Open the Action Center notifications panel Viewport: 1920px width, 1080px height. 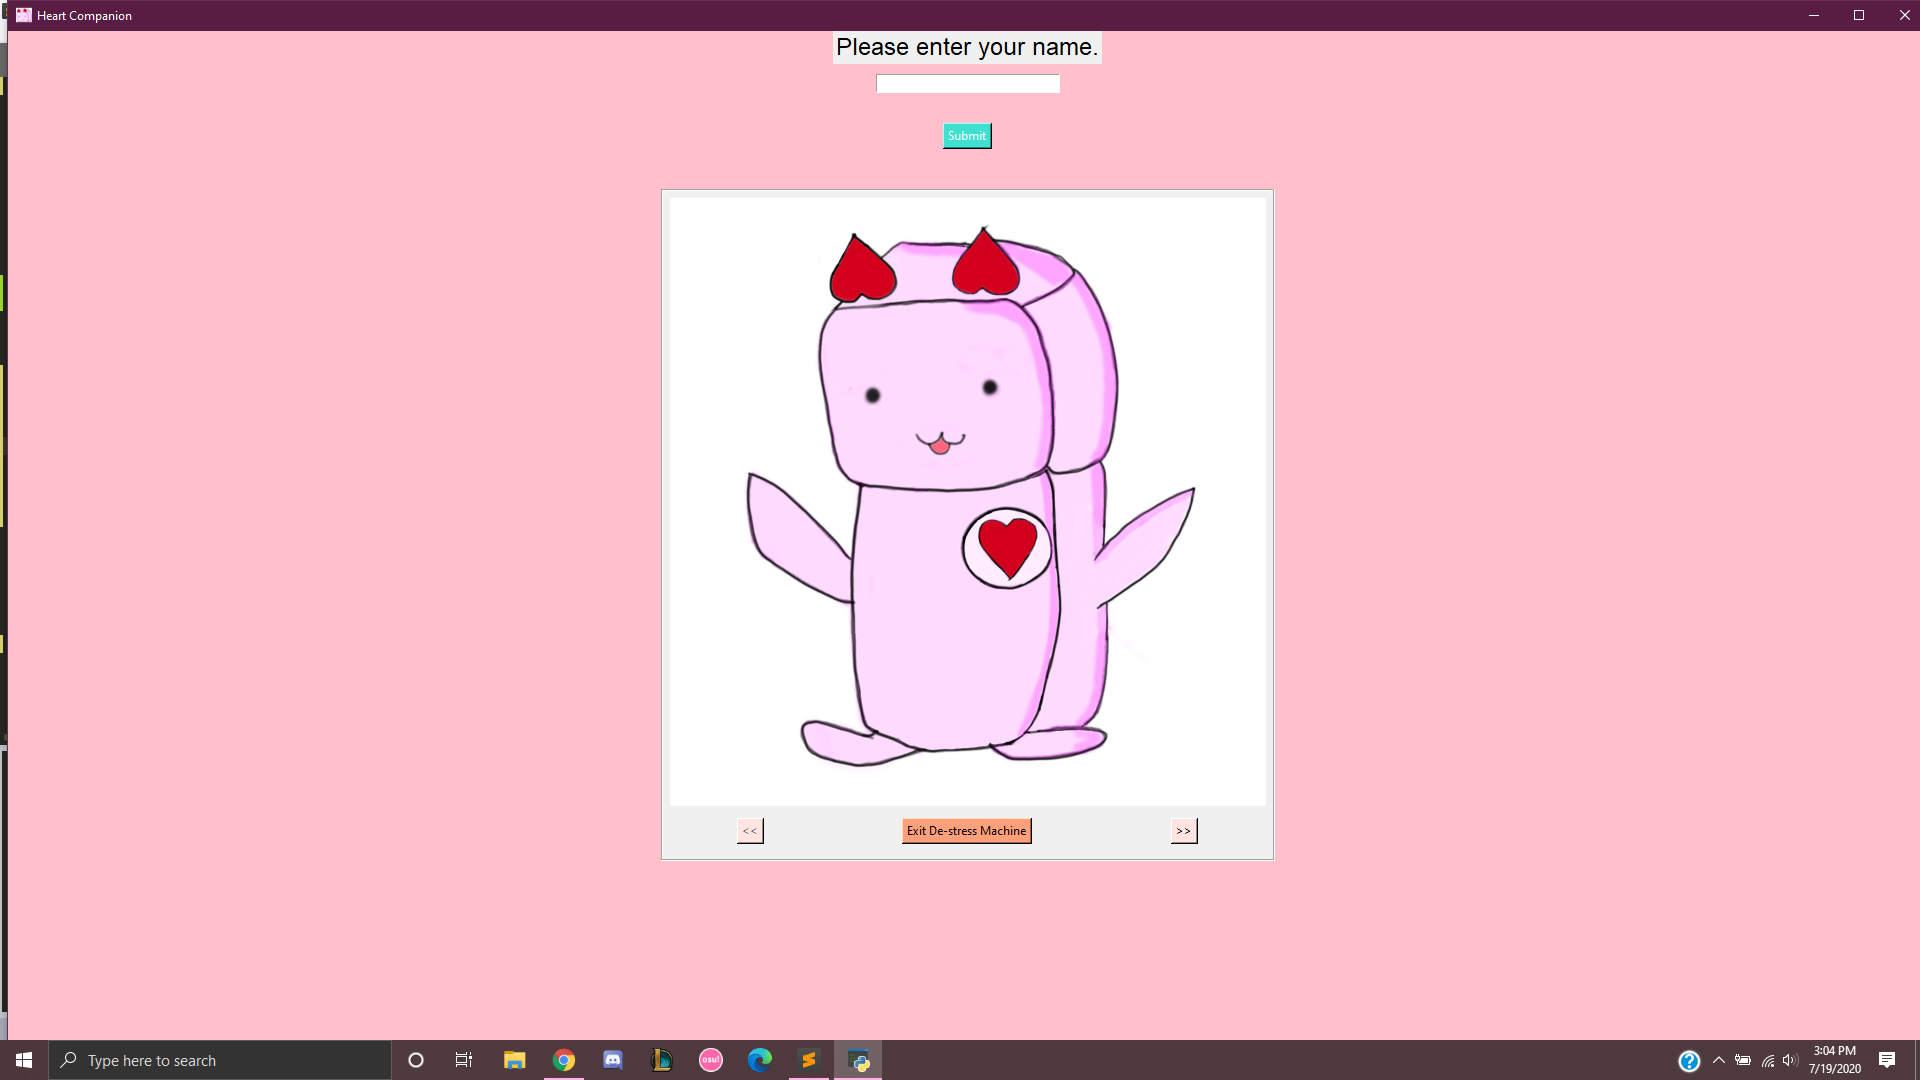tap(1889, 1059)
